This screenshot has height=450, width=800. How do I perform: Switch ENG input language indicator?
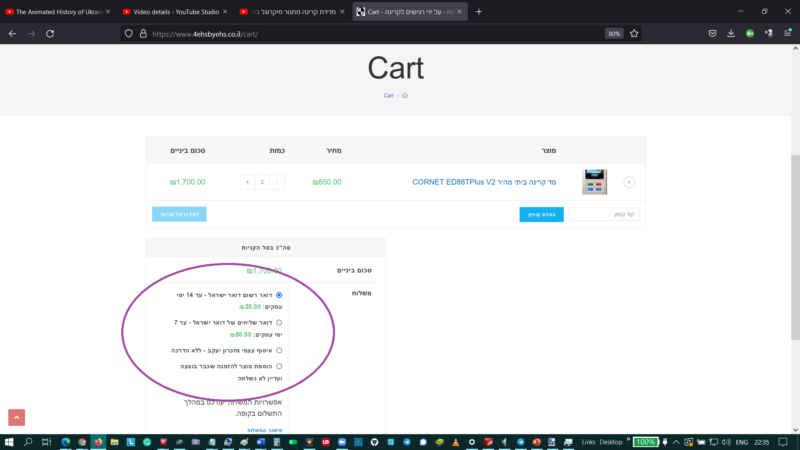click(742, 442)
